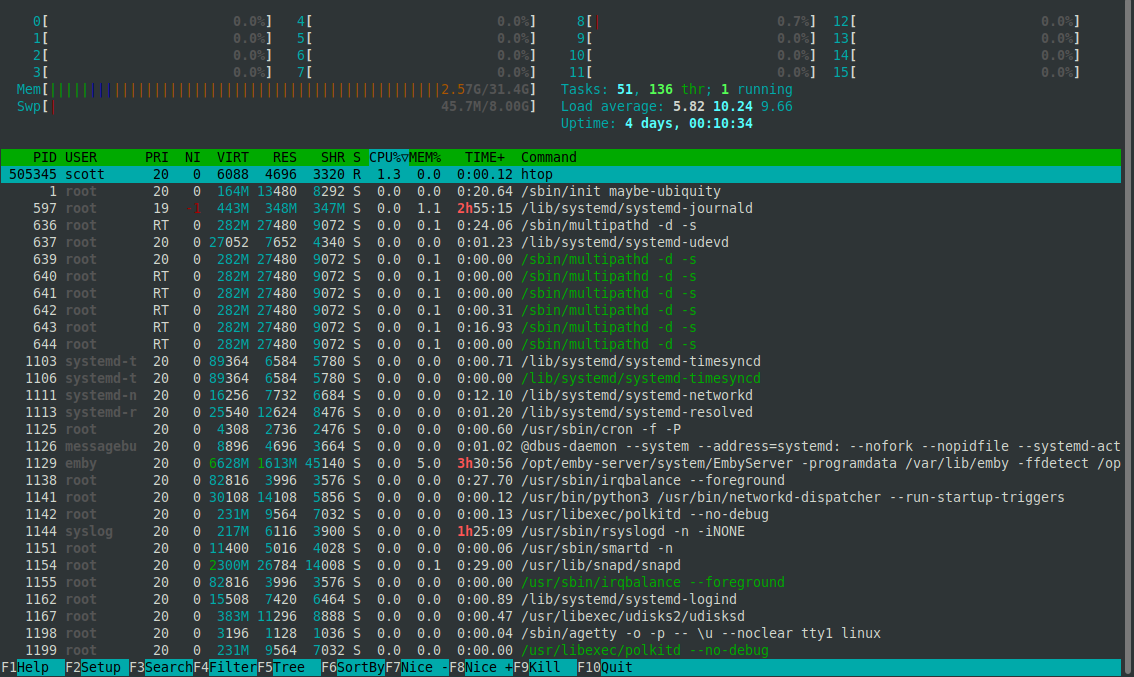Click the CPU 8 usage meter
Image resolution: width=1134 pixels, height=677 pixels.
(x=696, y=21)
